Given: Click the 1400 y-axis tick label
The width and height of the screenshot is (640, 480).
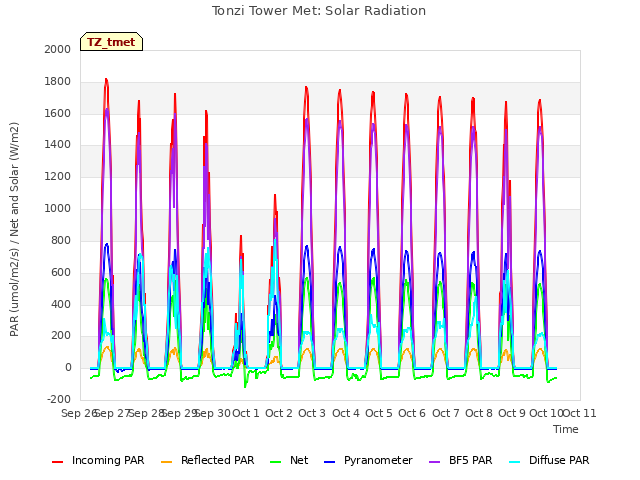Looking at the screenshot, I should point(58,145).
